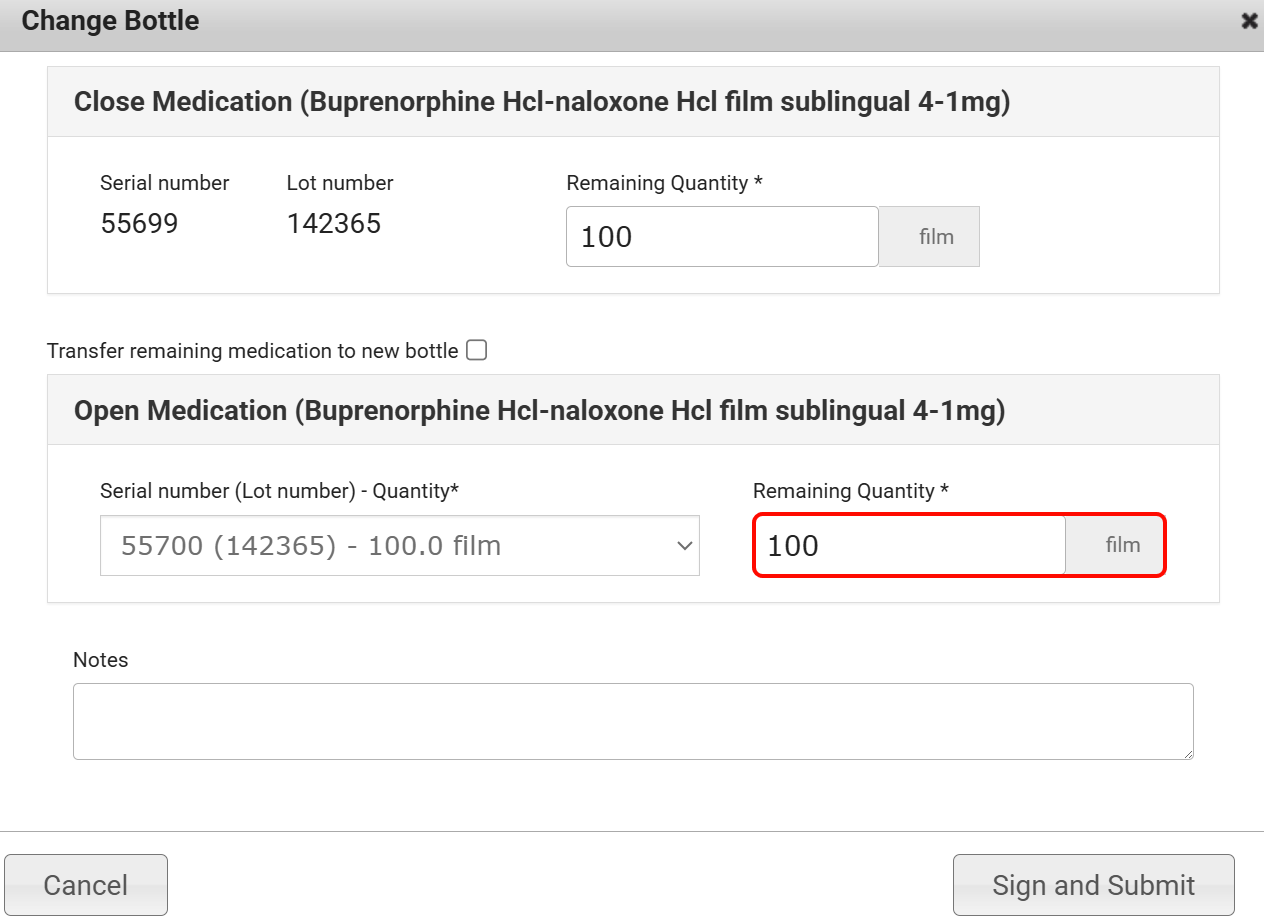Click the Close Medication section header
Viewport: 1264px width, 921px height.
[541, 102]
